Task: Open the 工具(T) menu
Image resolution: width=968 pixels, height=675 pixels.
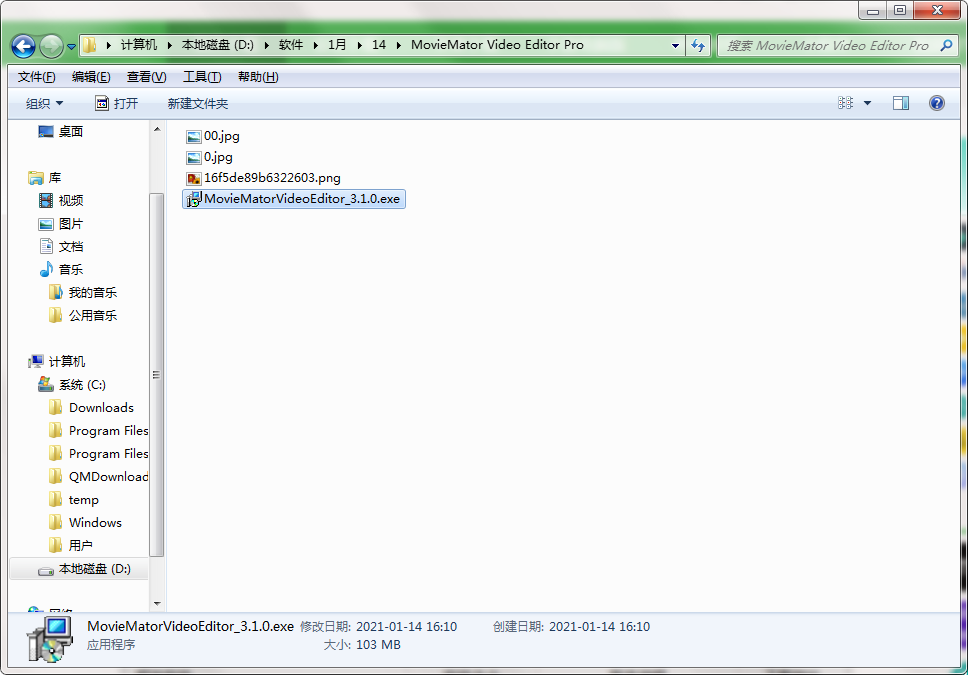Action: point(202,77)
